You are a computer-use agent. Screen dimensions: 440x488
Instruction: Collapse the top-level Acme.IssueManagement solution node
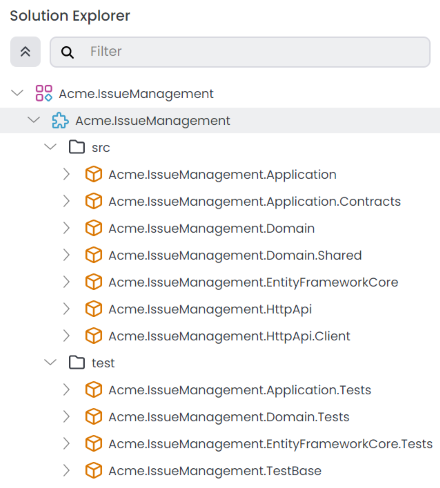click(17, 93)
